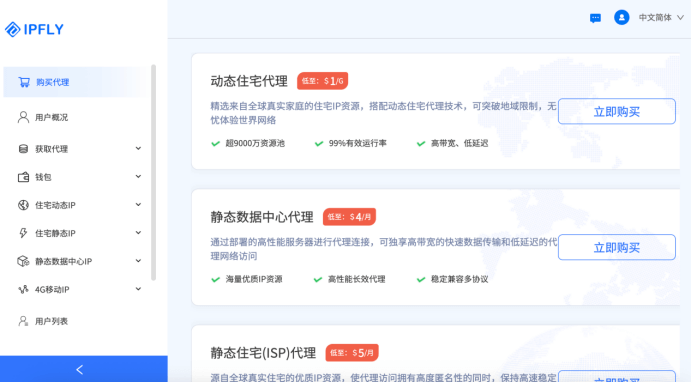Collapse the sidebar with the left arrow
The image size is (692, 383).
pos(80,369)
